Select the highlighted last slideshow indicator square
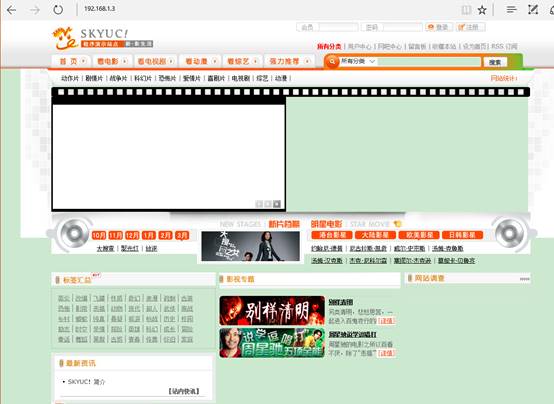Screen dimensions: 554x404 point(277,204)
